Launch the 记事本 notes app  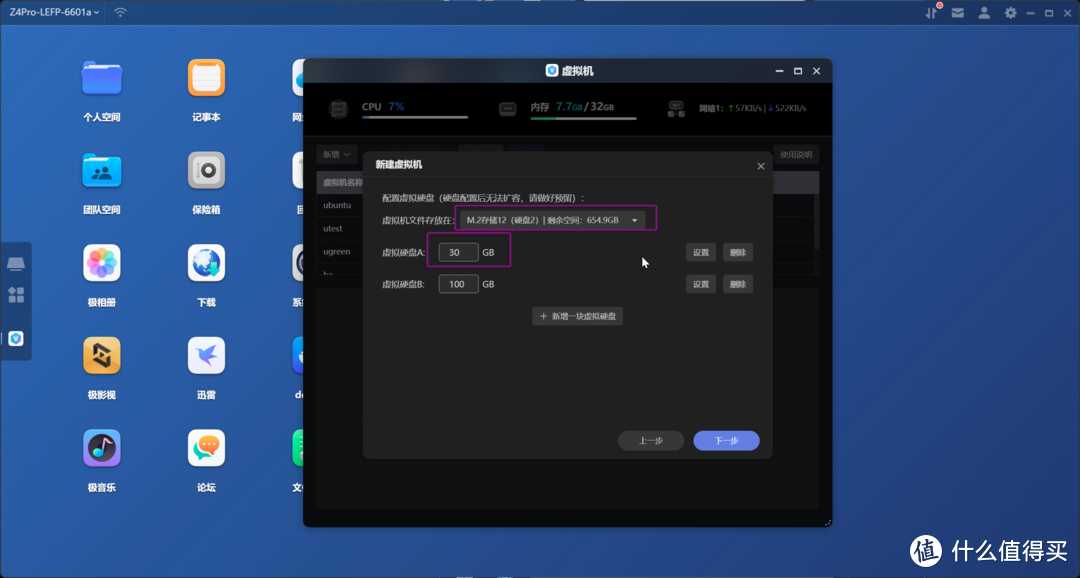pos(206,79)
